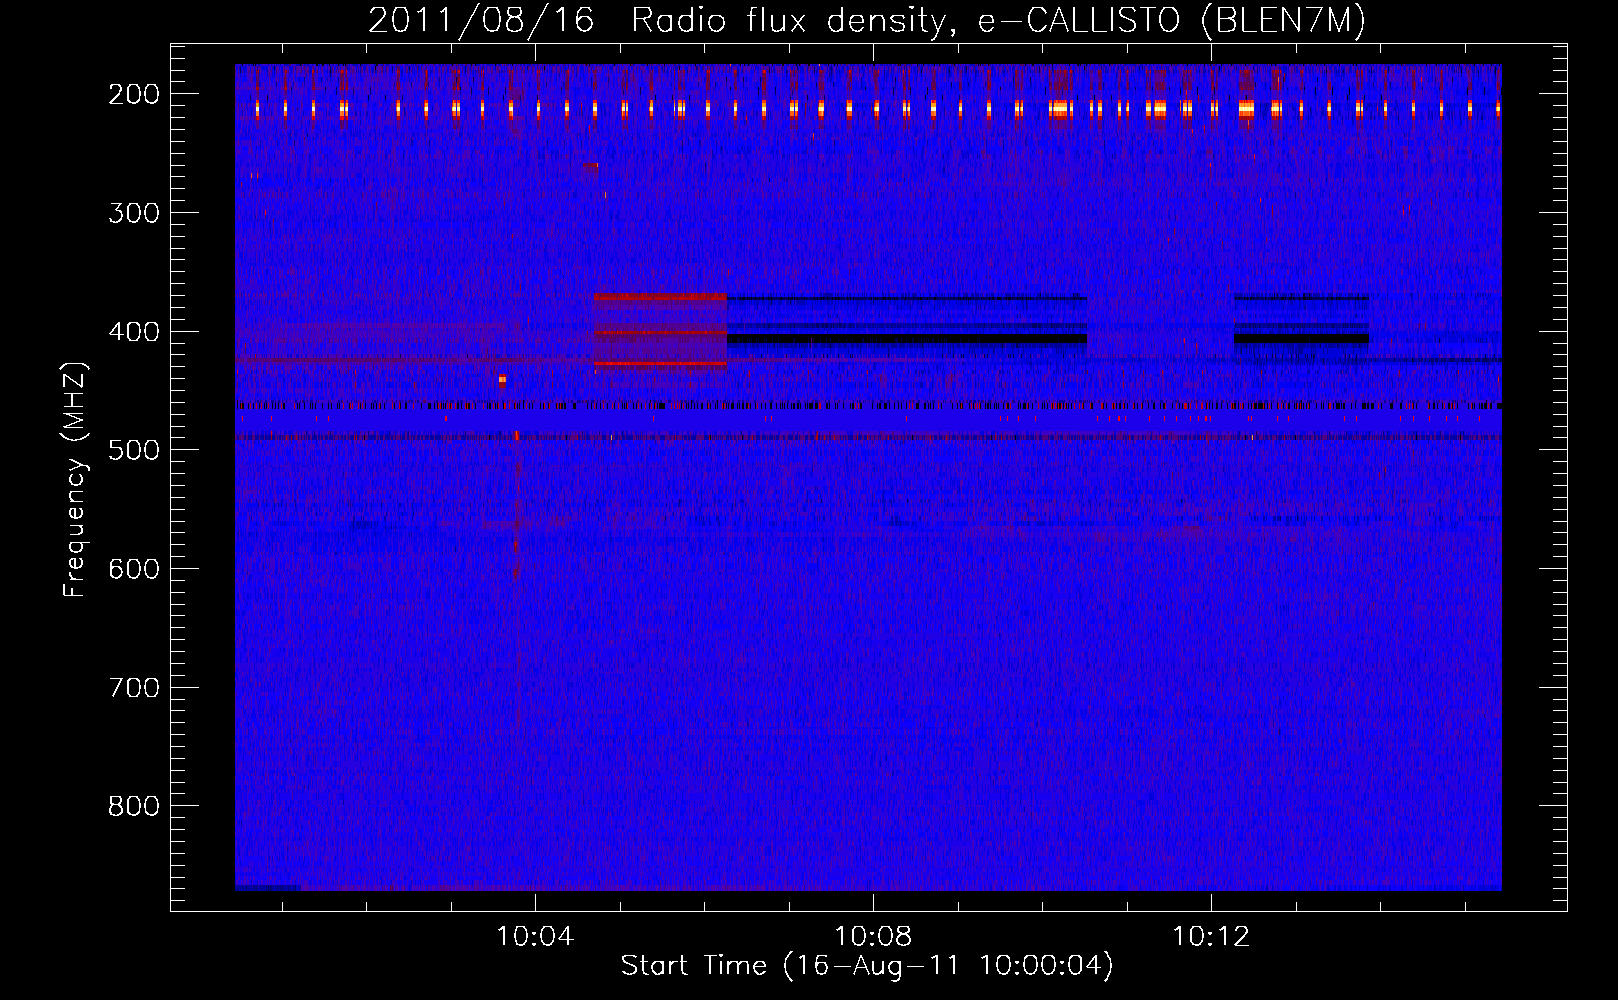Click the '500' frequency tick label
1618x1000 pixels.
134,450
